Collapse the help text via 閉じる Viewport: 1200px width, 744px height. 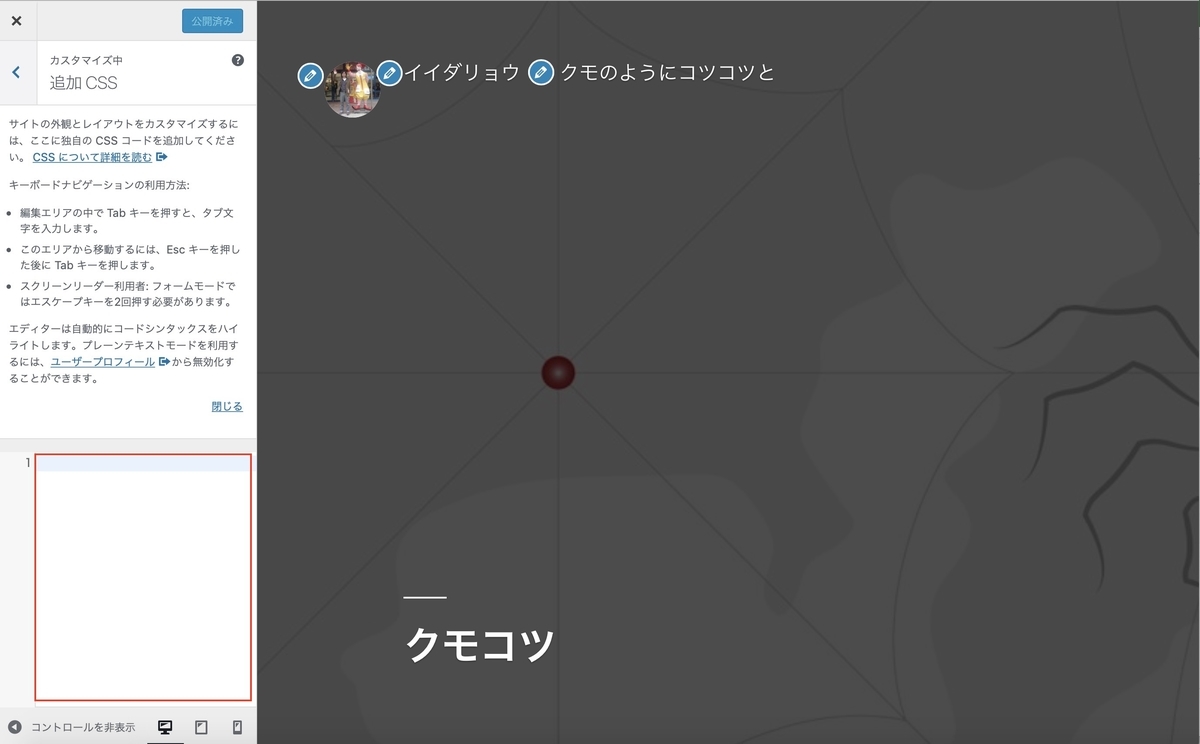pos(227,405)
